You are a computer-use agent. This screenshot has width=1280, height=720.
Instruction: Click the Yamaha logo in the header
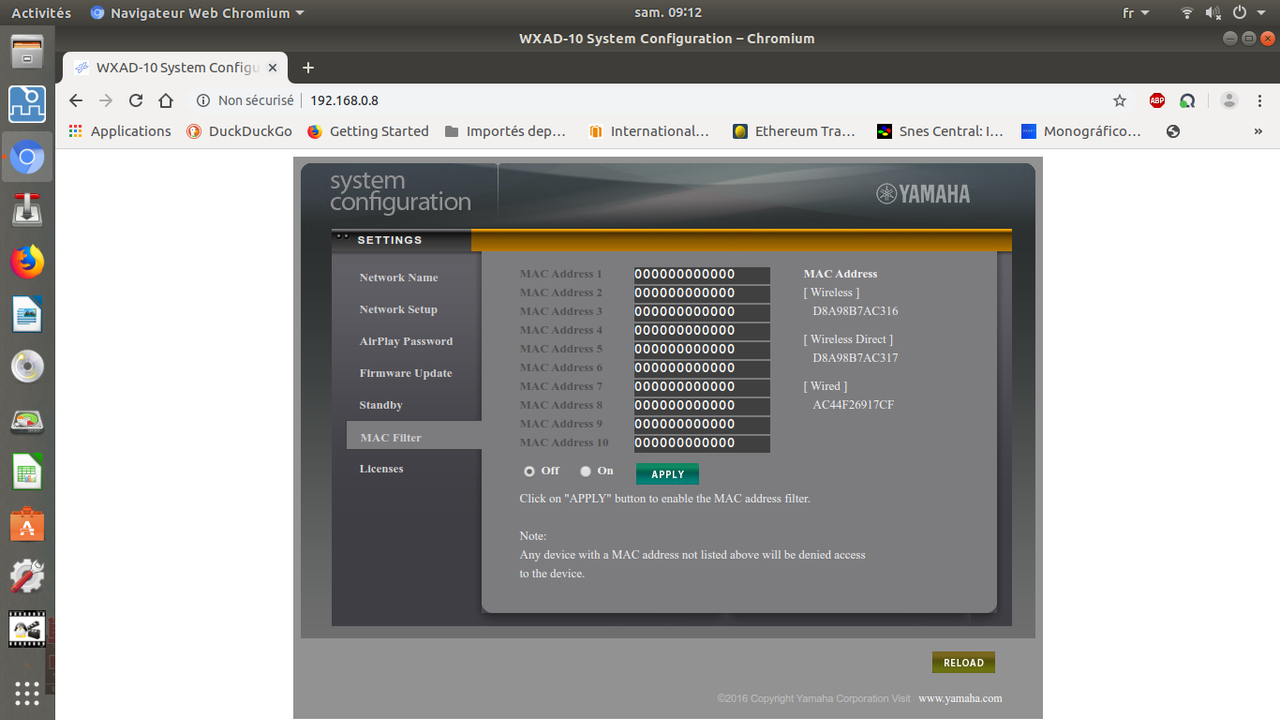coord(923,194)
